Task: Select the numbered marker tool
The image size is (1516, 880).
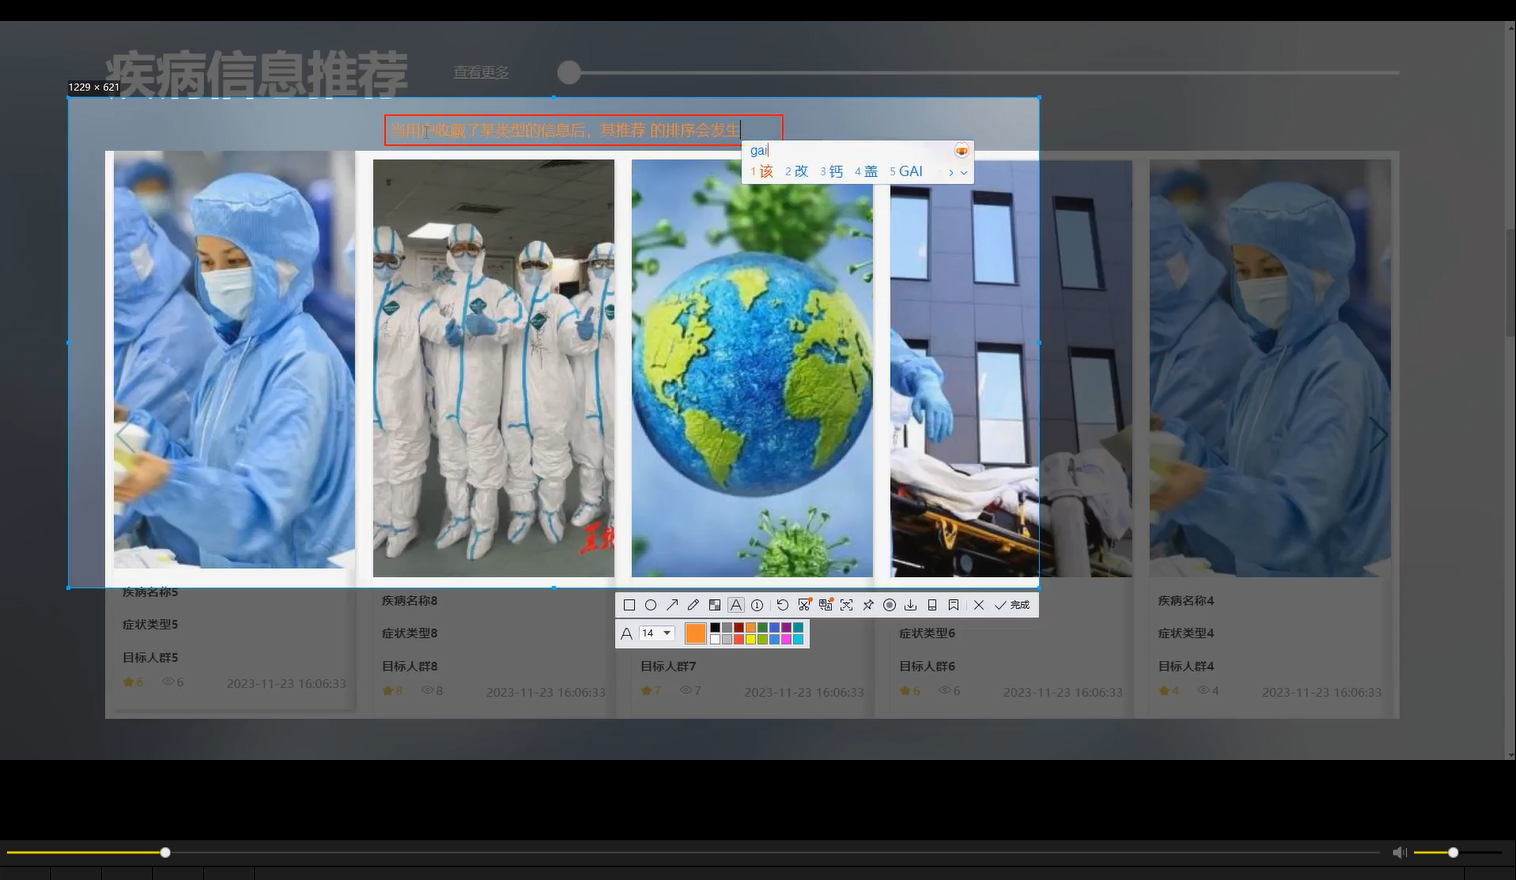Action: (x=757, y=605)
